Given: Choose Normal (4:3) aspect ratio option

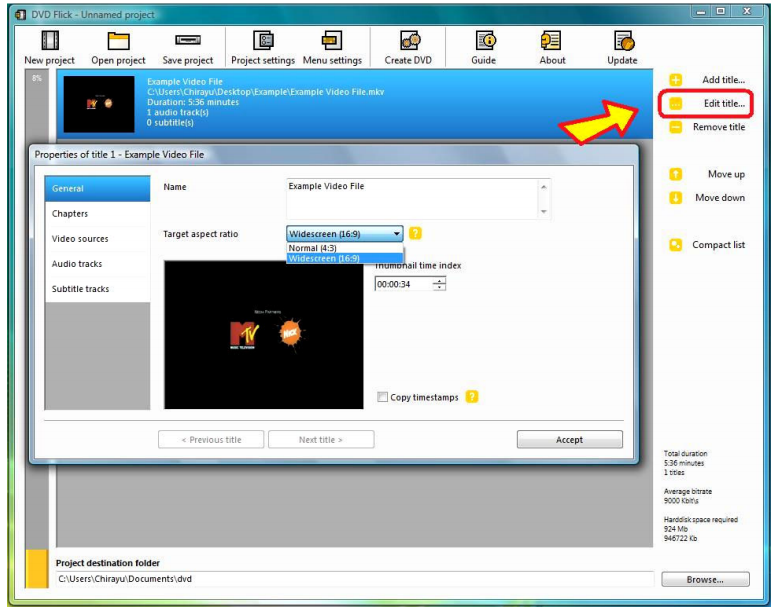Looking at the screenshot, I should click(345, 248).
